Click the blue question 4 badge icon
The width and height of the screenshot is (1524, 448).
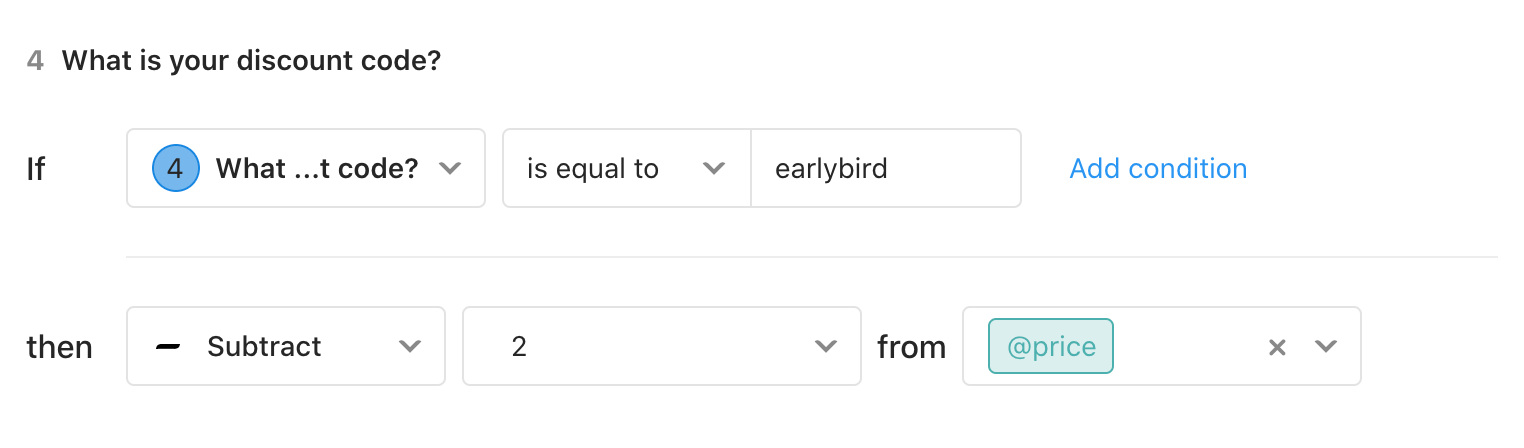(175, 168)
